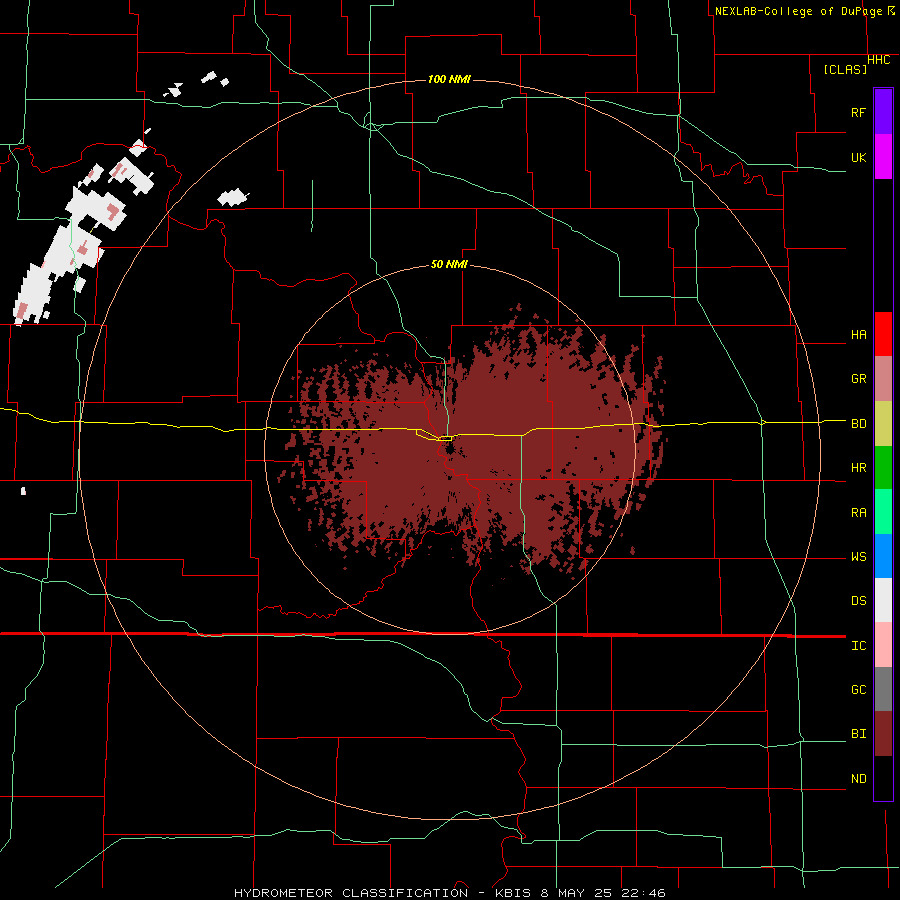Click the GR pink legend swatch

pyautogui.click(x=883, y=379)
